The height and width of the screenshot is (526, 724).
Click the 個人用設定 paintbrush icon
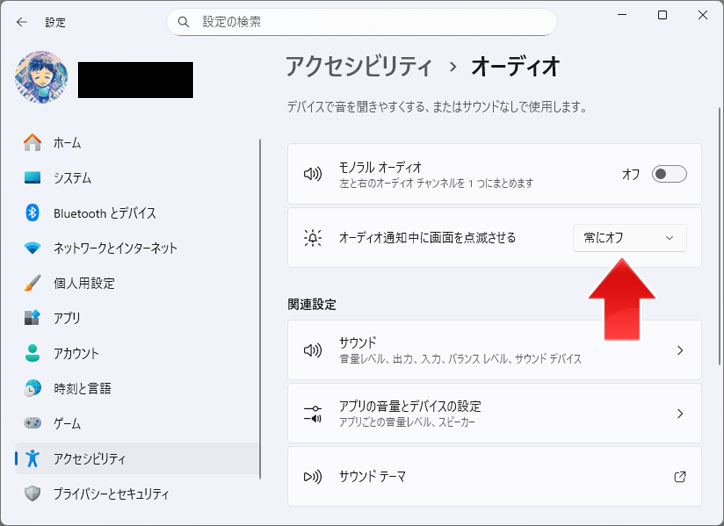tap(33, 283)
